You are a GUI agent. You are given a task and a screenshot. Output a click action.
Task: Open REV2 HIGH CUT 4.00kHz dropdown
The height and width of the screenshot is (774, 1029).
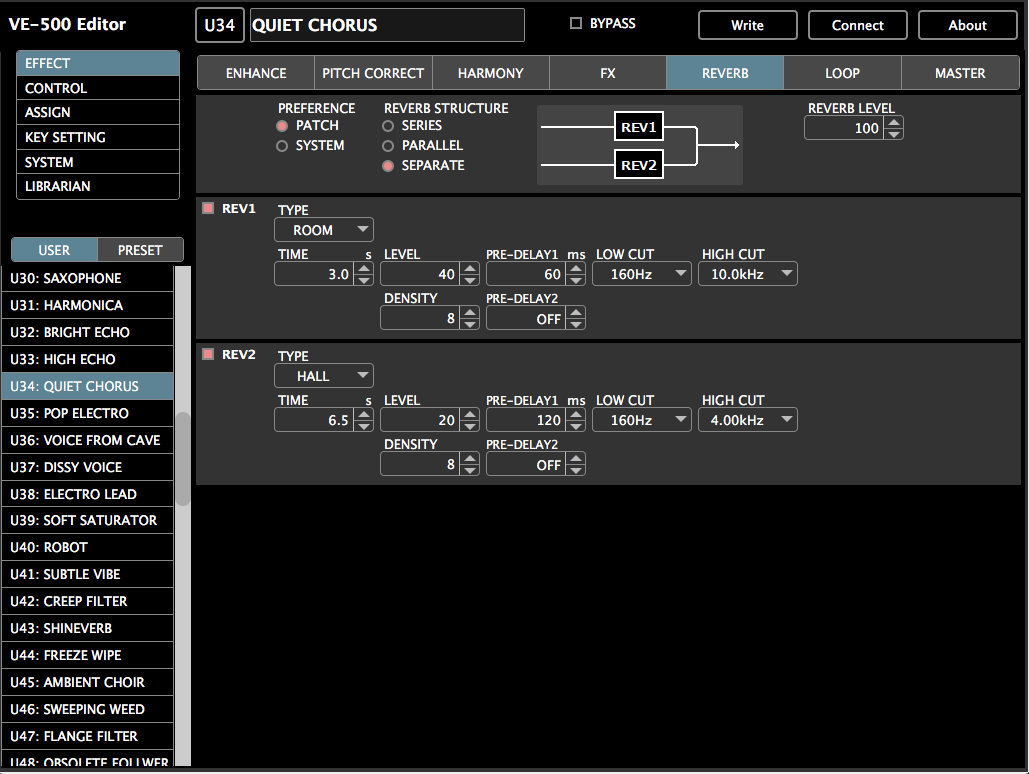pos(748,419)
